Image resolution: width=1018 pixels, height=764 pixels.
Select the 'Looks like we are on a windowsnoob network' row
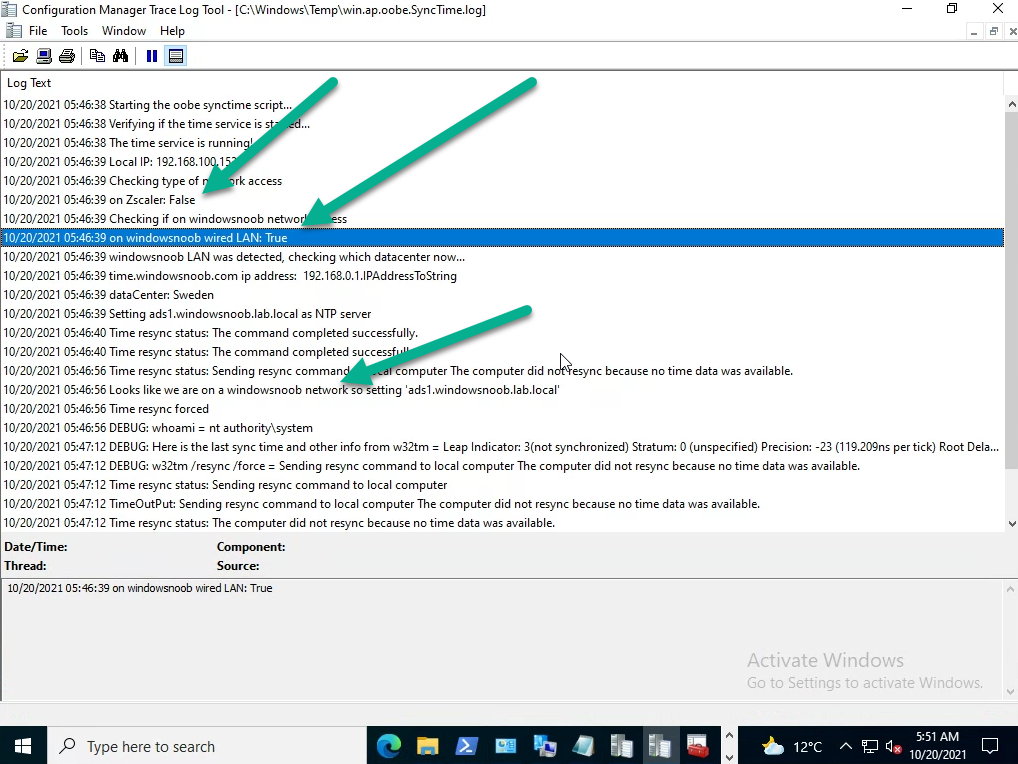coord(503,389)
